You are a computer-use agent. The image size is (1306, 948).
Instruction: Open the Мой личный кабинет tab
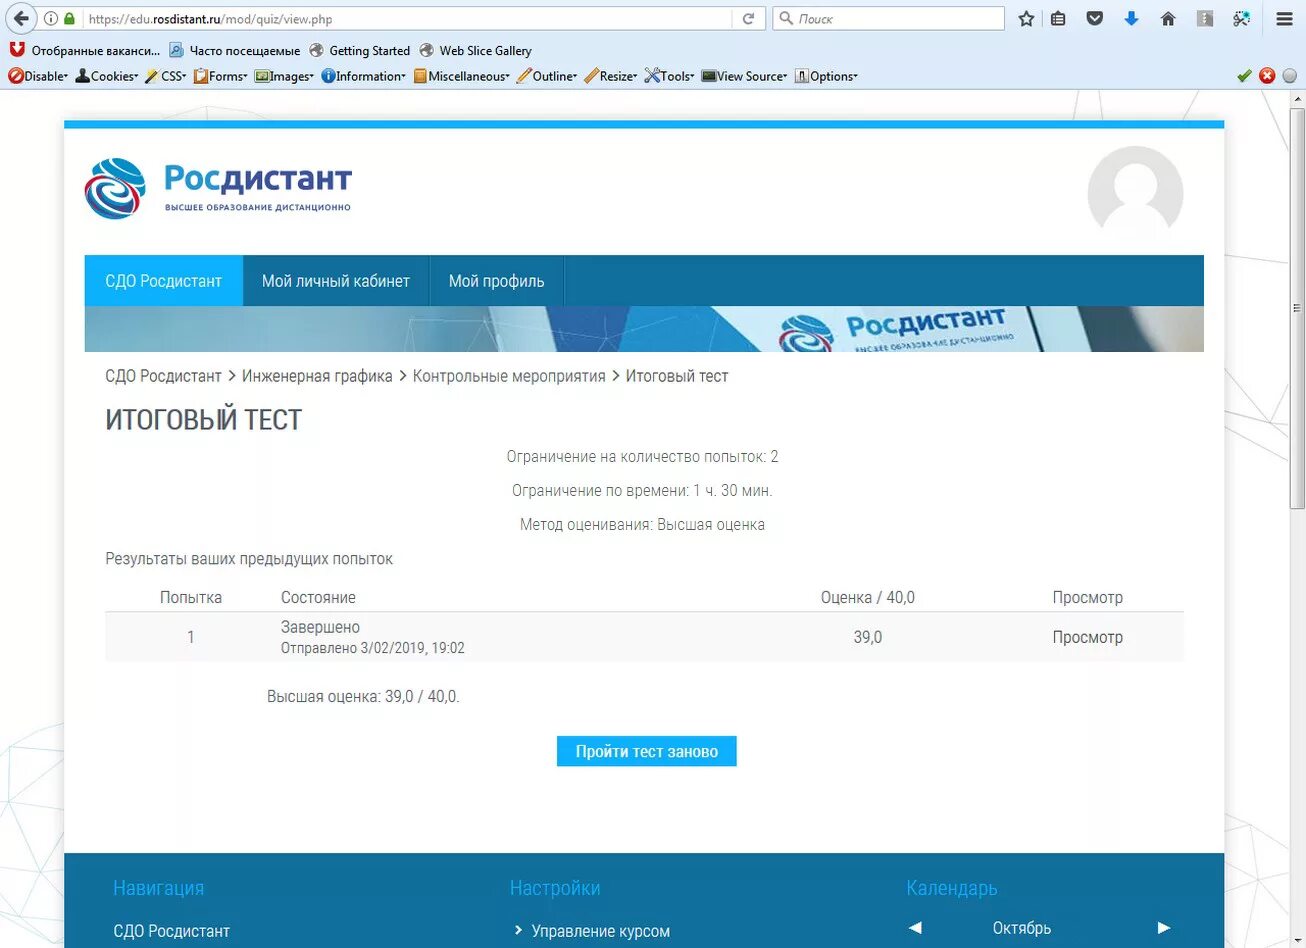coord(336,281)
